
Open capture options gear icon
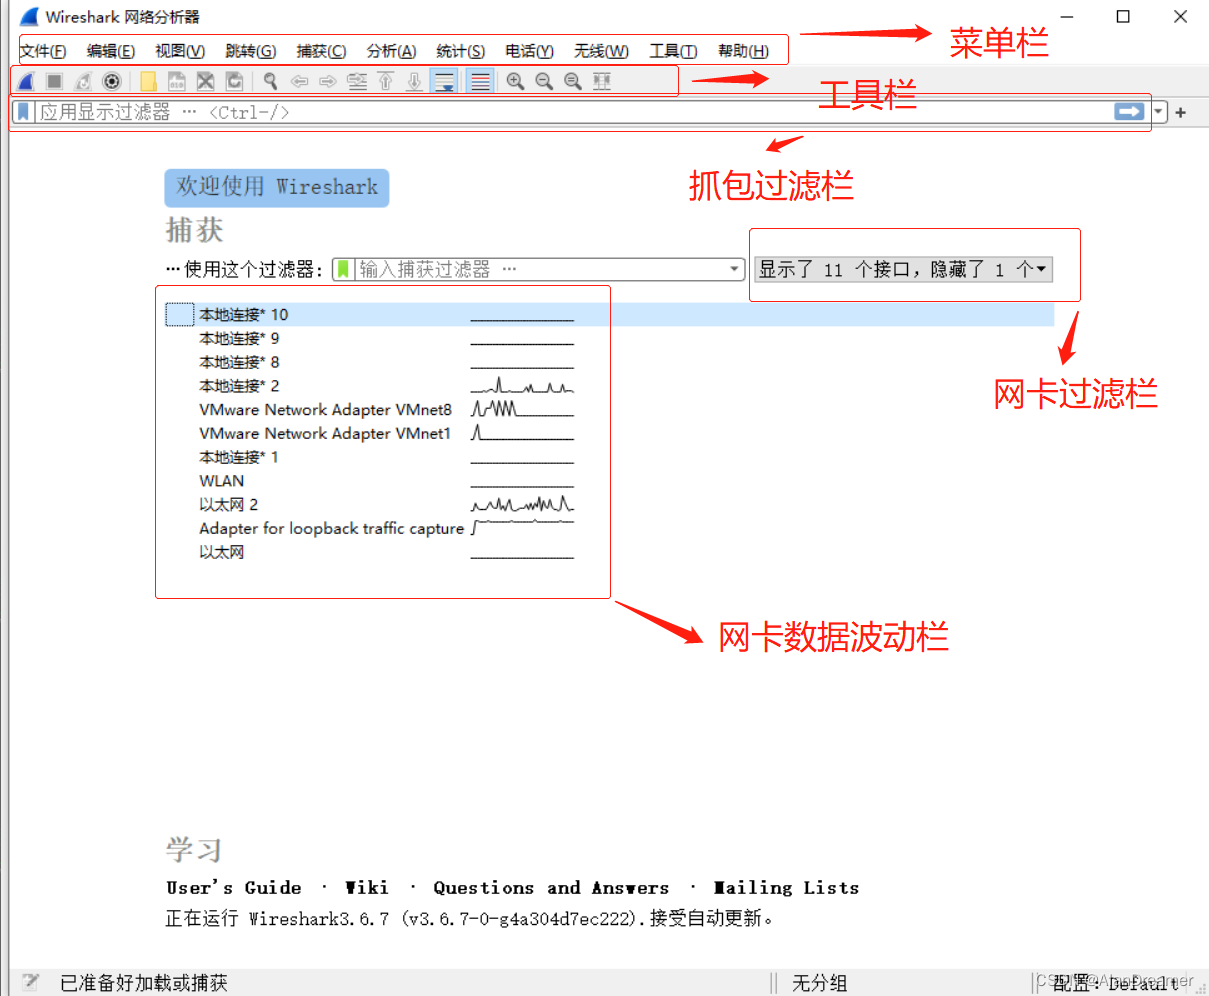[112, 81]
